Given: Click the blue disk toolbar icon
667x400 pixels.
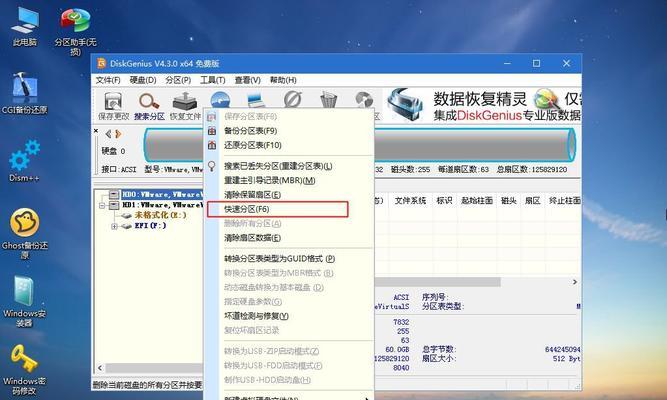Looking at the screenshot, I should [x=220, y=100].
